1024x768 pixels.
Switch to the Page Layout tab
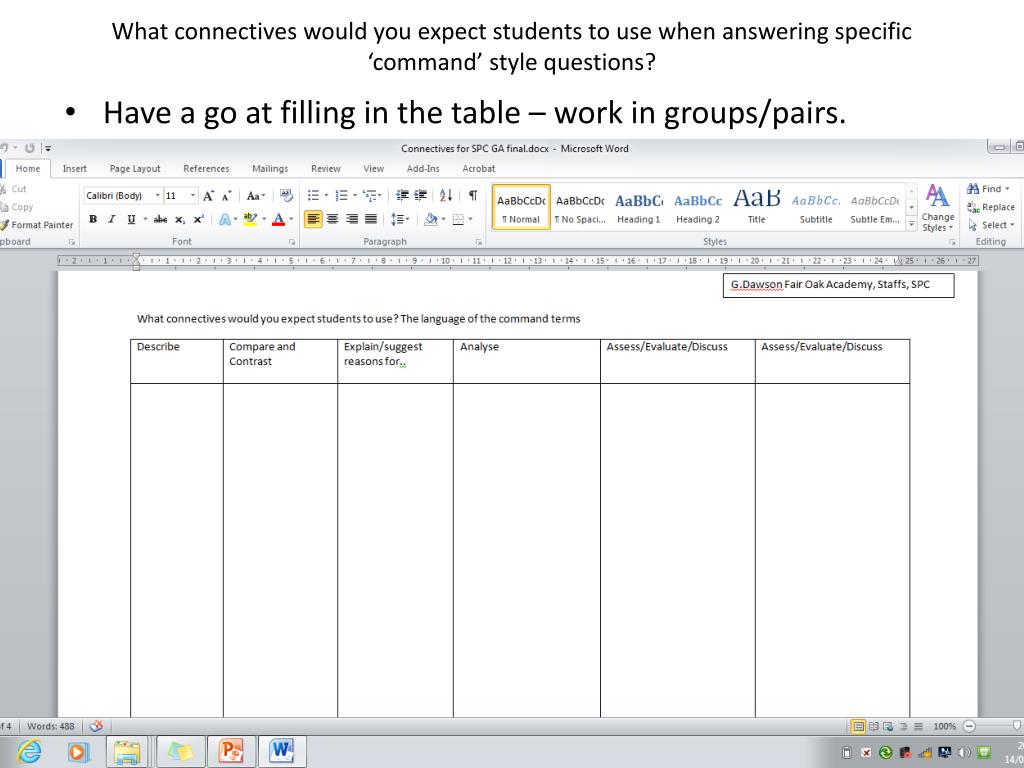pos(135,169)
